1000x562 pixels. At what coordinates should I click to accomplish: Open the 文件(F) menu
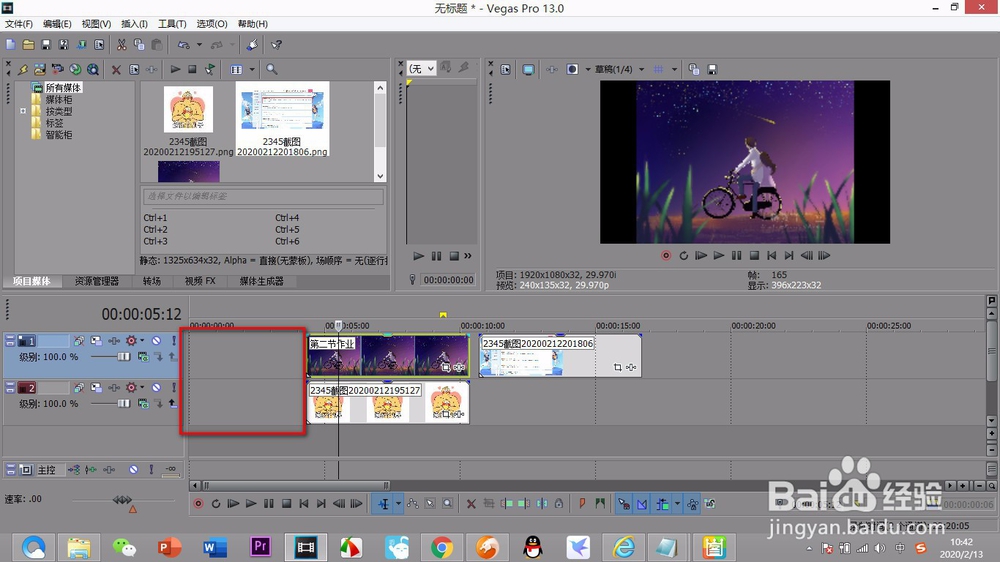pos(19,24)
